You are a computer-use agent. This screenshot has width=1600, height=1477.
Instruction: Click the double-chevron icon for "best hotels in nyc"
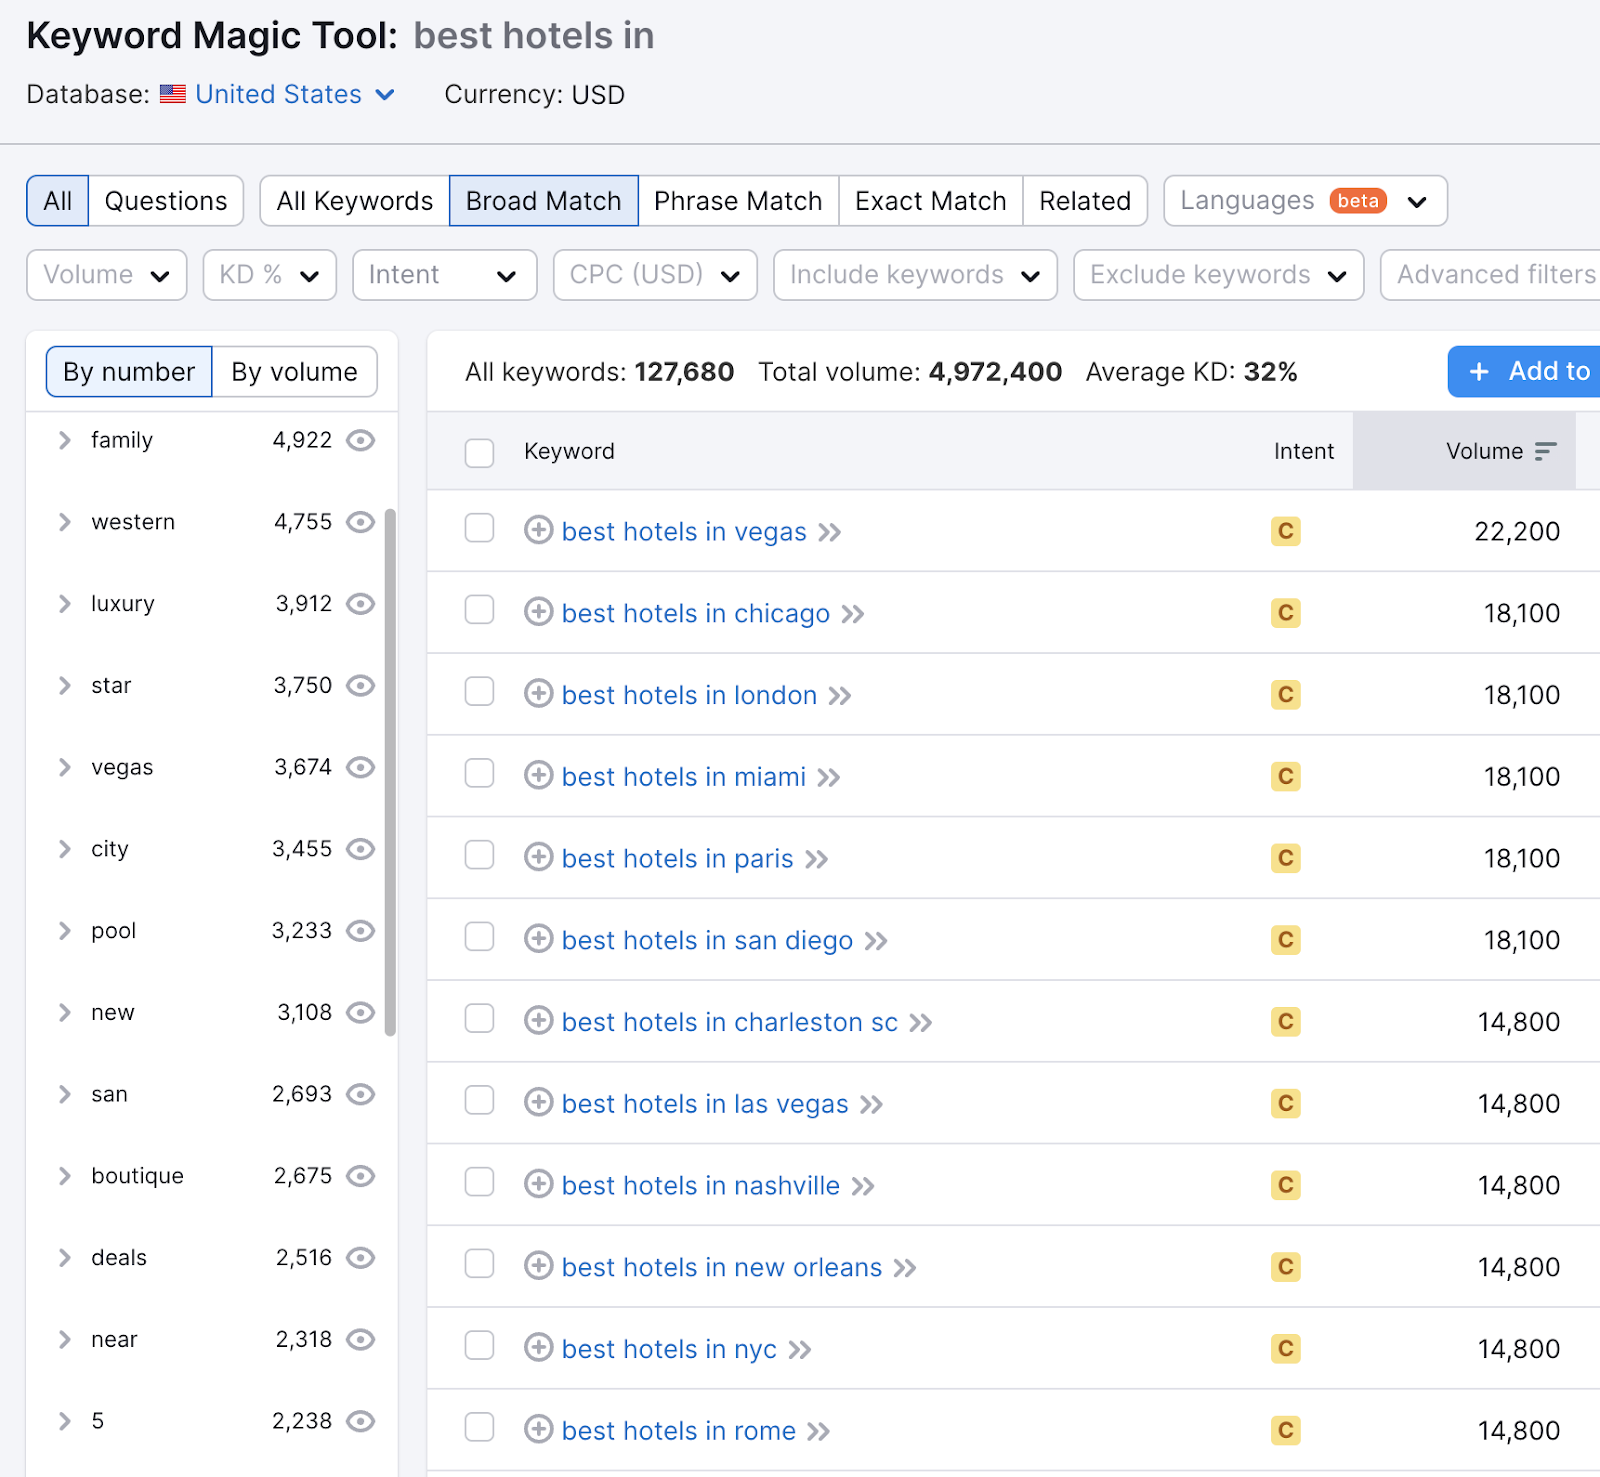pyautogui.click(x=800, y=1349)
